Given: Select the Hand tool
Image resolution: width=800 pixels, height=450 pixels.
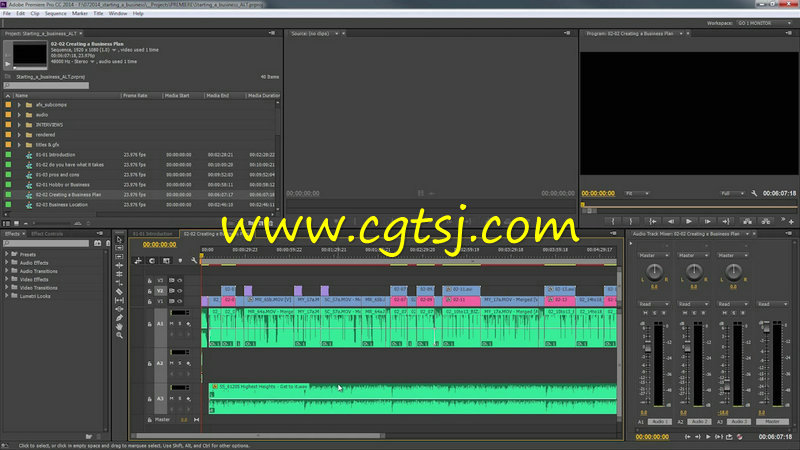Looking at the screenshot, I should pyautogui.click(x=119, y=327).
